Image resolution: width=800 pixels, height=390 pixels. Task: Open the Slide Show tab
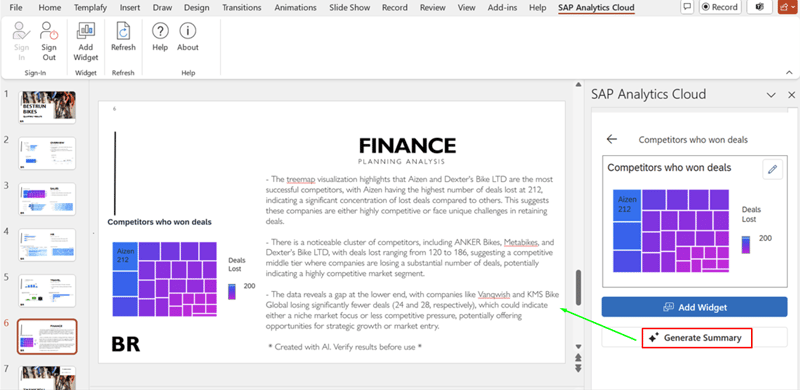coord(349,8)
